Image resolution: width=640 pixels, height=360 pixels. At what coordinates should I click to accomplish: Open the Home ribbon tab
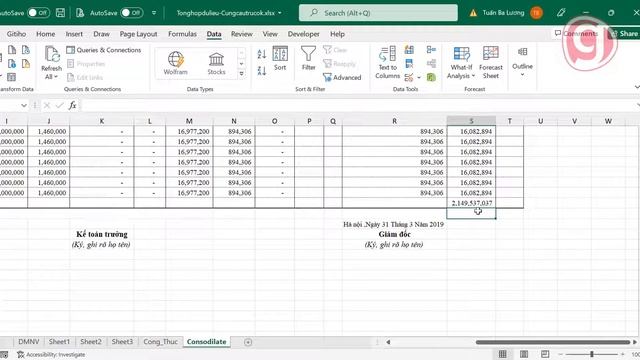click(45, 34)
